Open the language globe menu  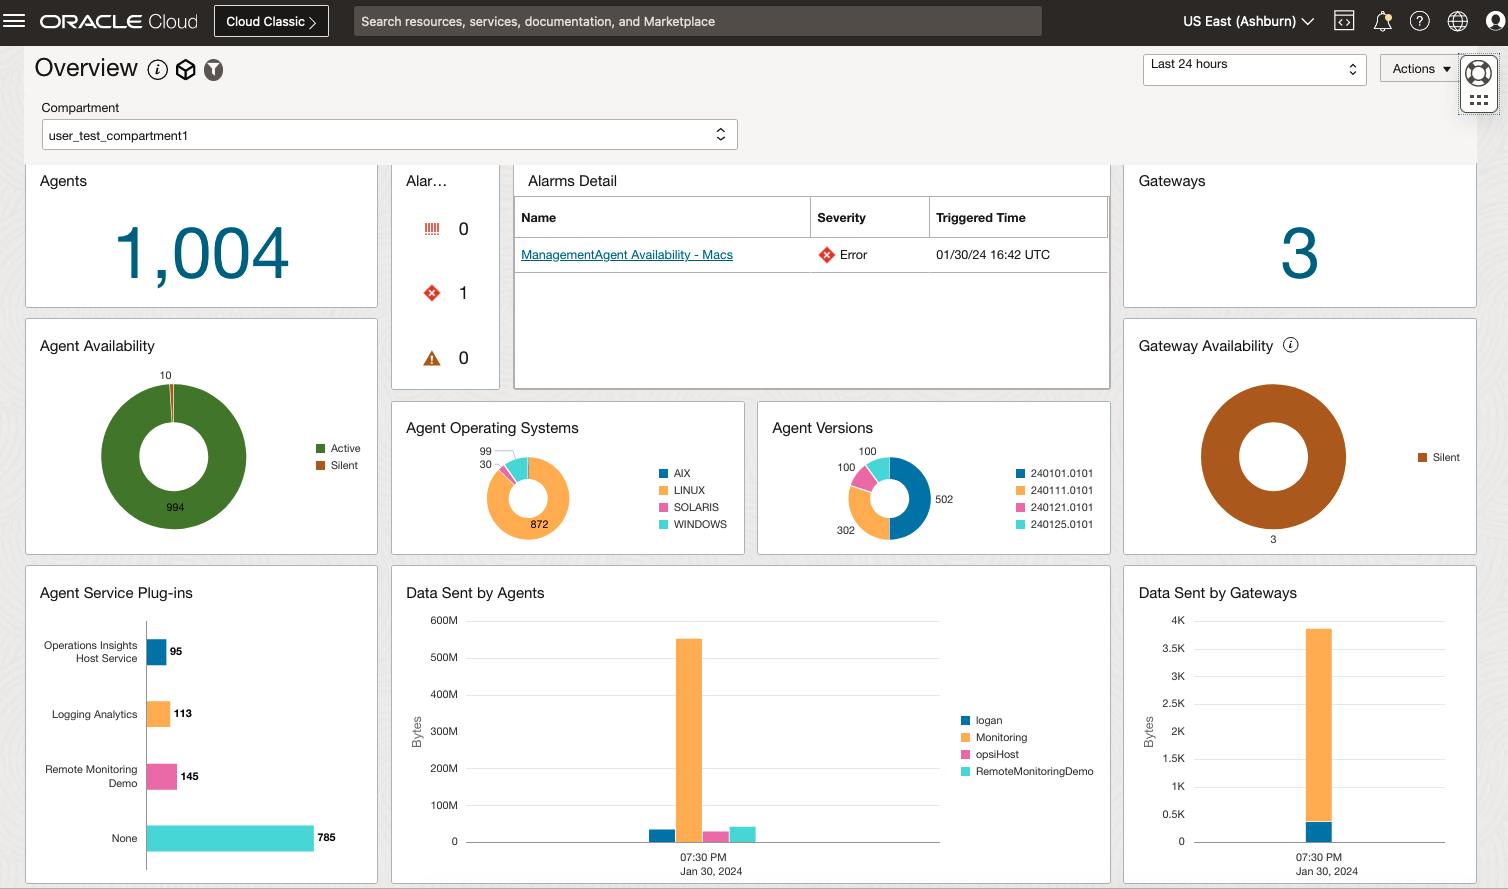1457,21
